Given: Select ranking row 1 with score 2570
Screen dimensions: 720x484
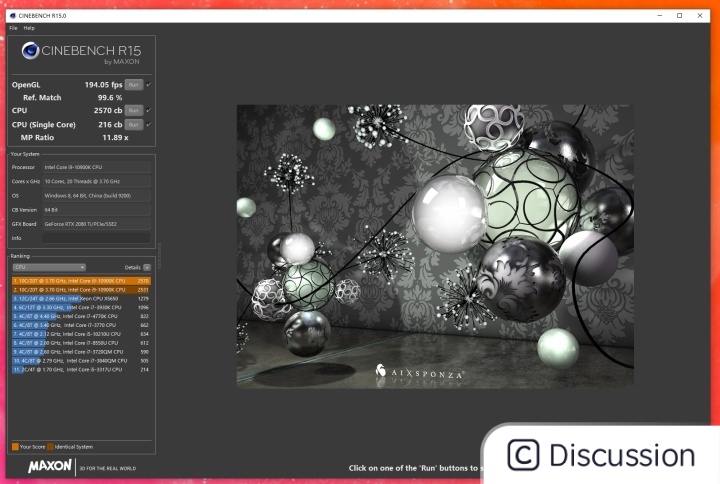Looking at the screenshot, I should click(81, 281).
